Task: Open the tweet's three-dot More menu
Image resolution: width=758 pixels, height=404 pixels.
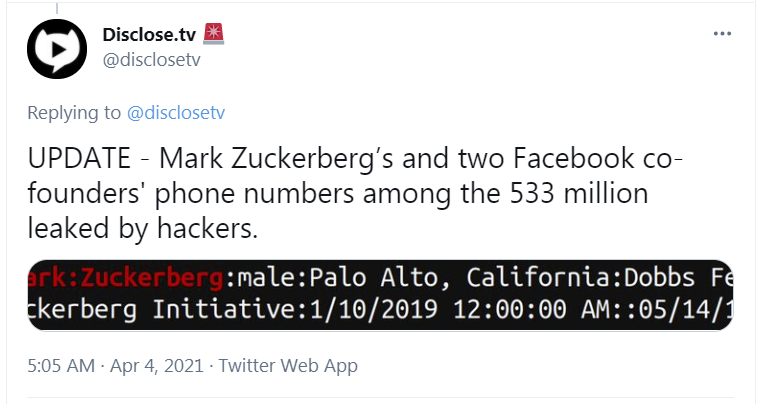Action: pos(722,33)
